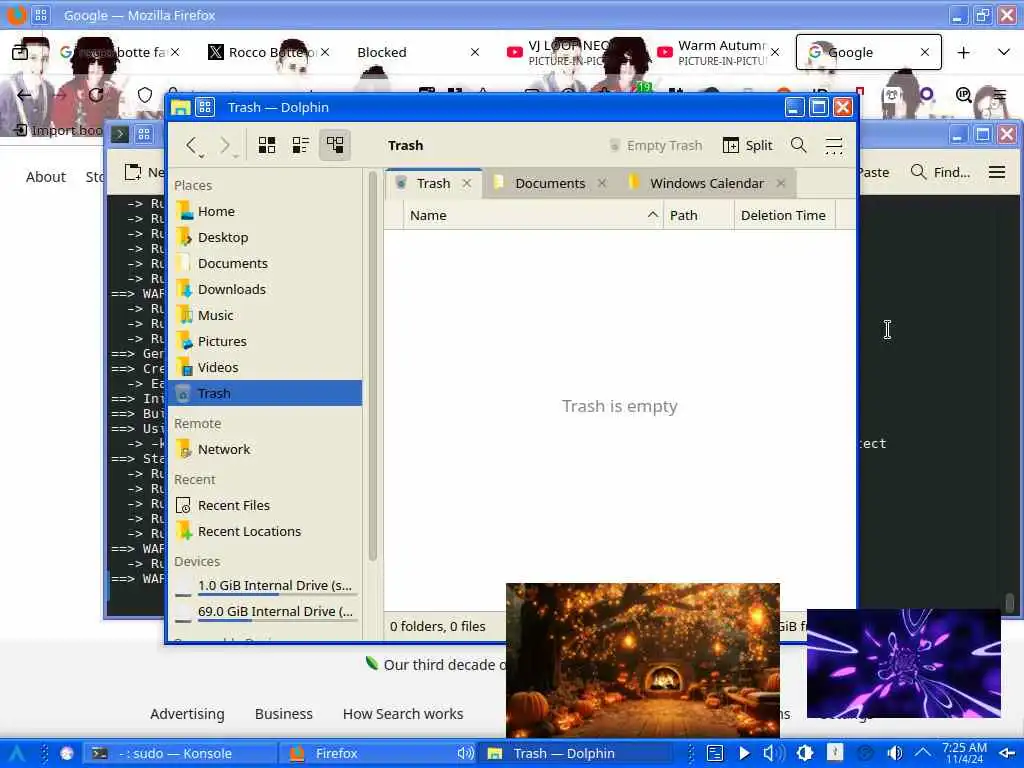
Task: Open Dolphin hamburger menu
Action: (834, 145)
